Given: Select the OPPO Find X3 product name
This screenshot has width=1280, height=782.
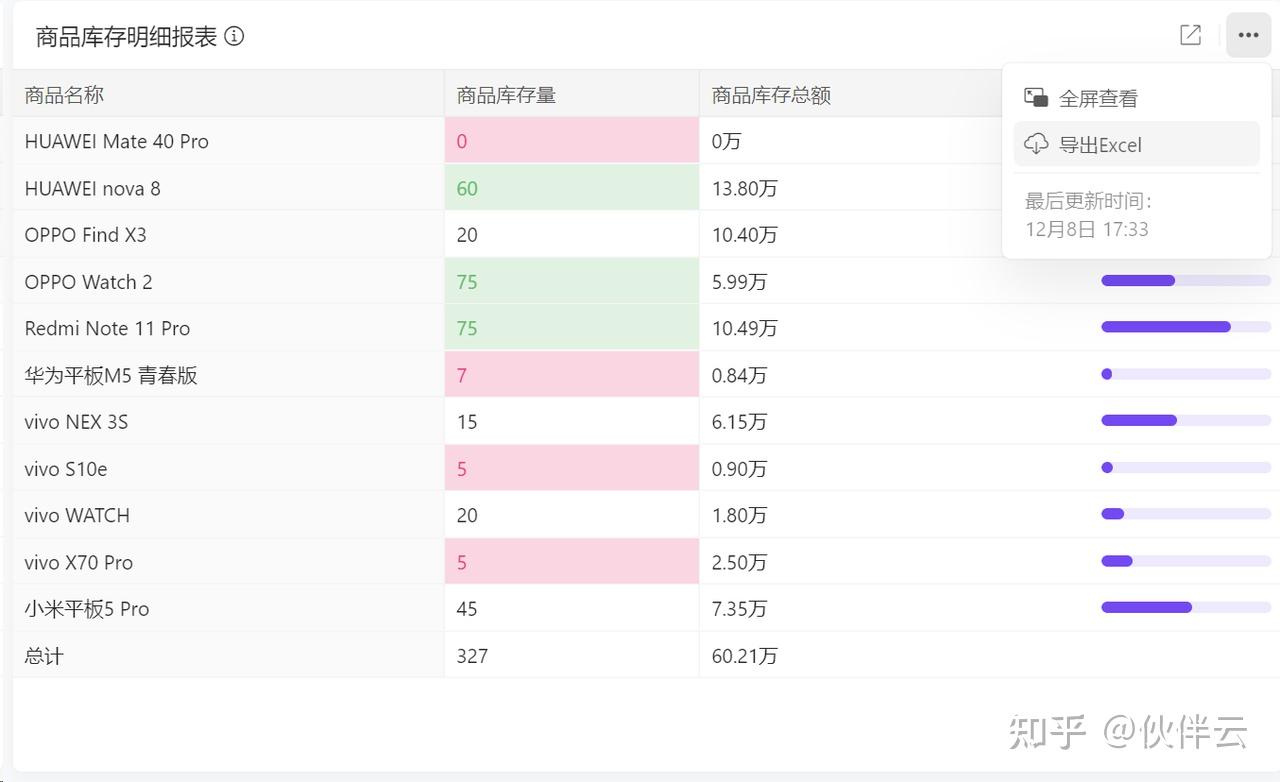Looking at the screenshot, I should (86, 235).
